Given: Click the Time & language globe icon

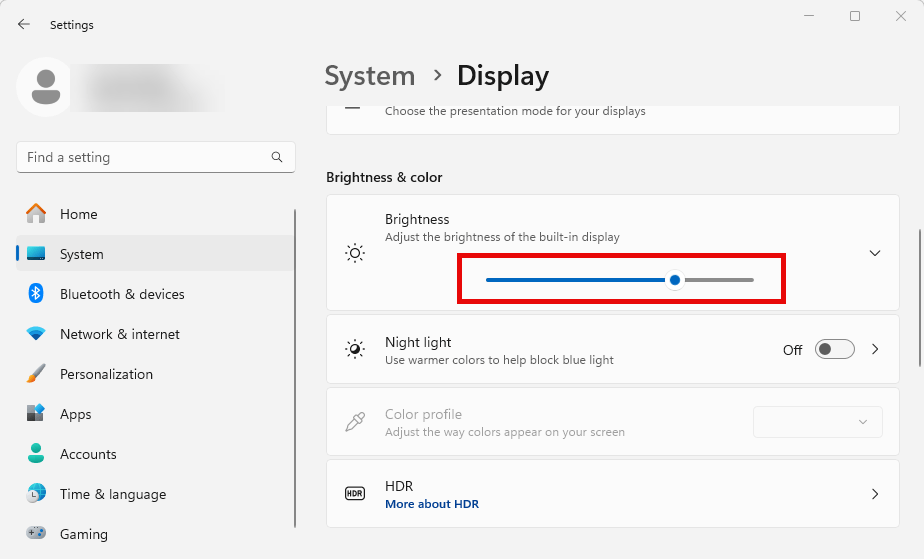Looking at the screenshot, I should click(x=36, y=494).
